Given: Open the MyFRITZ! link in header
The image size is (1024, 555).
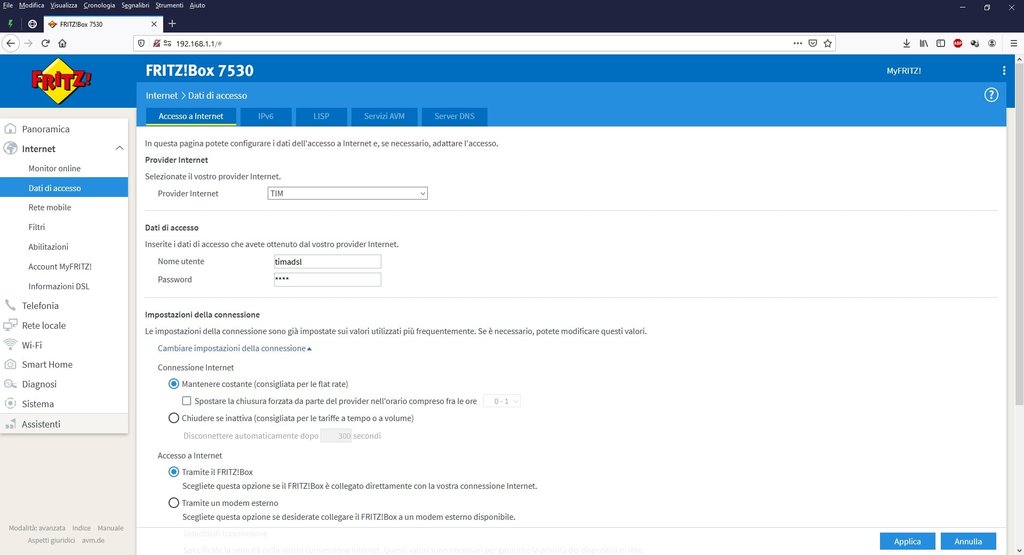Looking at the screenshot, I should click(904, 71).
